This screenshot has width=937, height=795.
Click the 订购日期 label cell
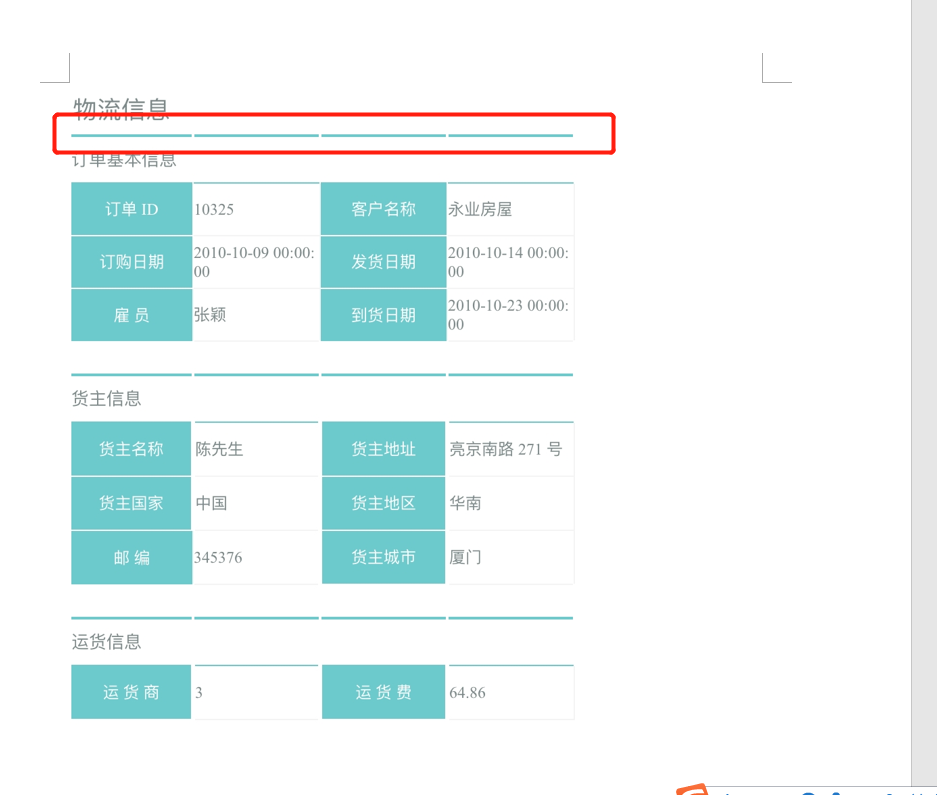(x=131, y=262)
